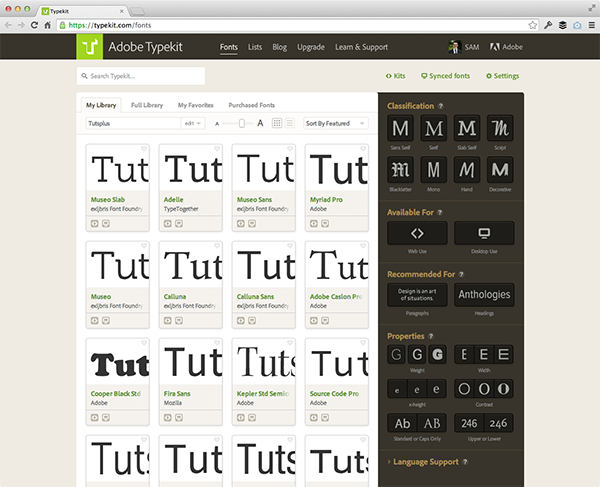The height and width of the screenshot is (487, 600).
Task: Click the large A size end
Action: point(260,123)
